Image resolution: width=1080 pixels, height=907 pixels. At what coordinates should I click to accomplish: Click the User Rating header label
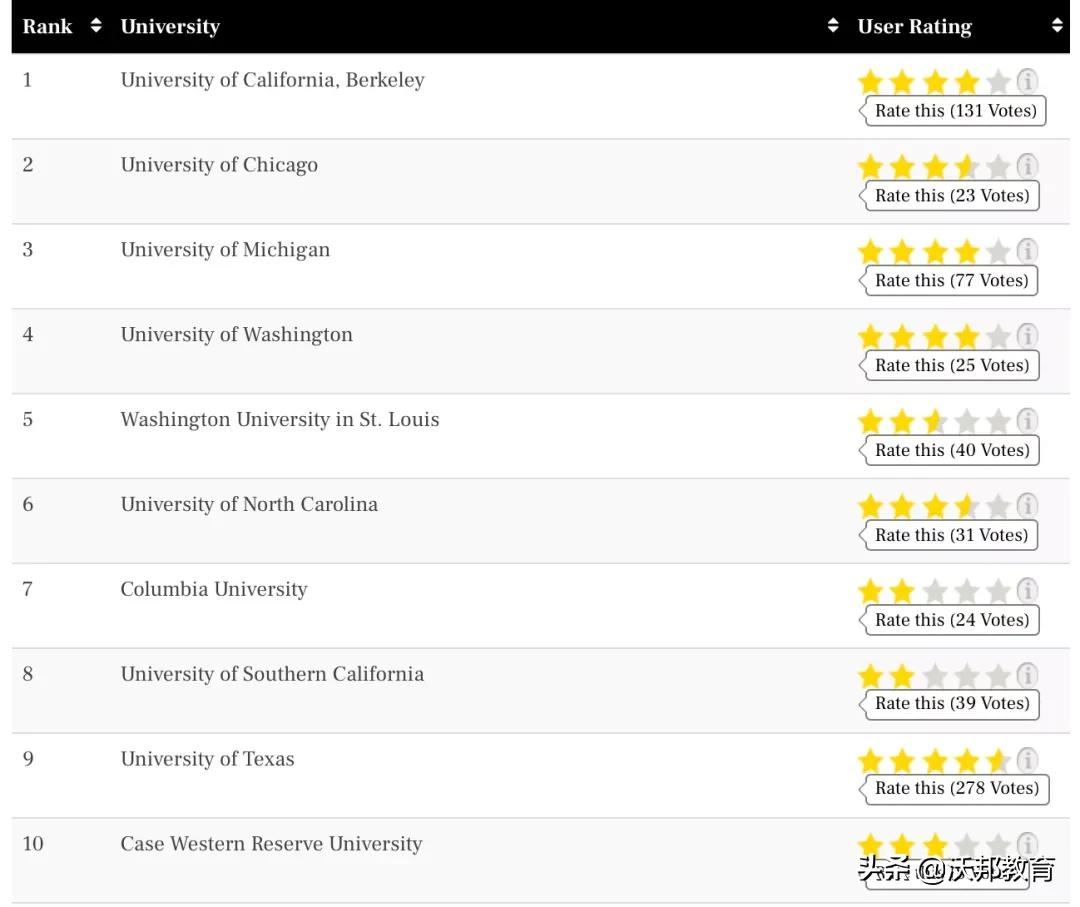pos(914,27)
